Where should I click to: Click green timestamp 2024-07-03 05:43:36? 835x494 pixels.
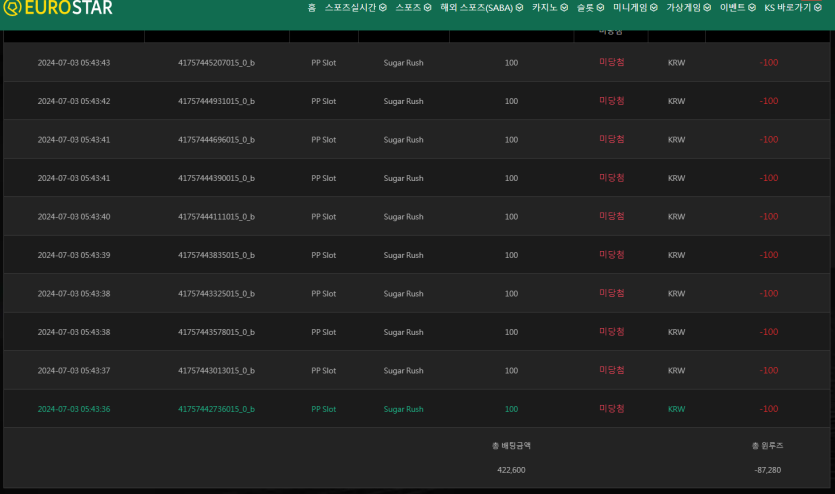pos(74,409)
